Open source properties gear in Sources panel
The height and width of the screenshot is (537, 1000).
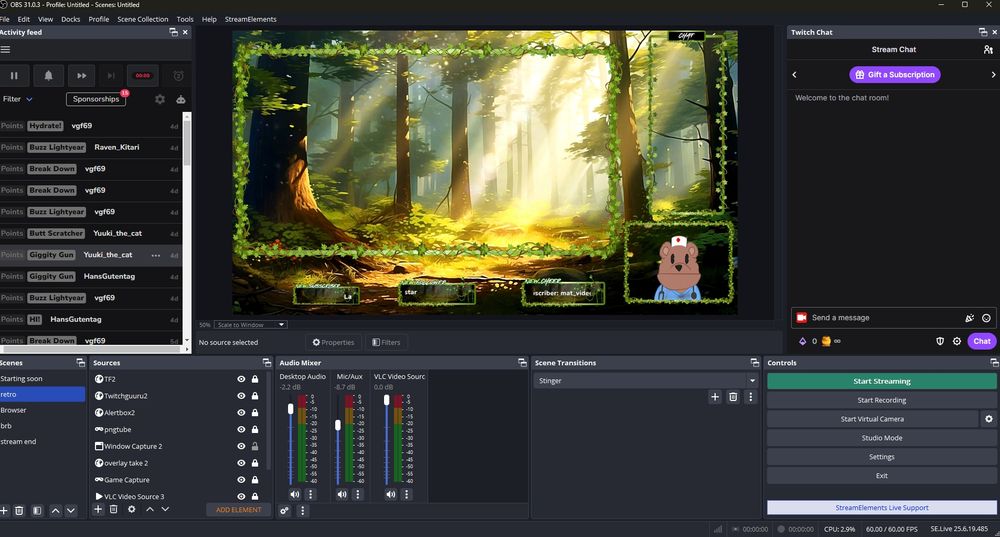tap(131, 509)
